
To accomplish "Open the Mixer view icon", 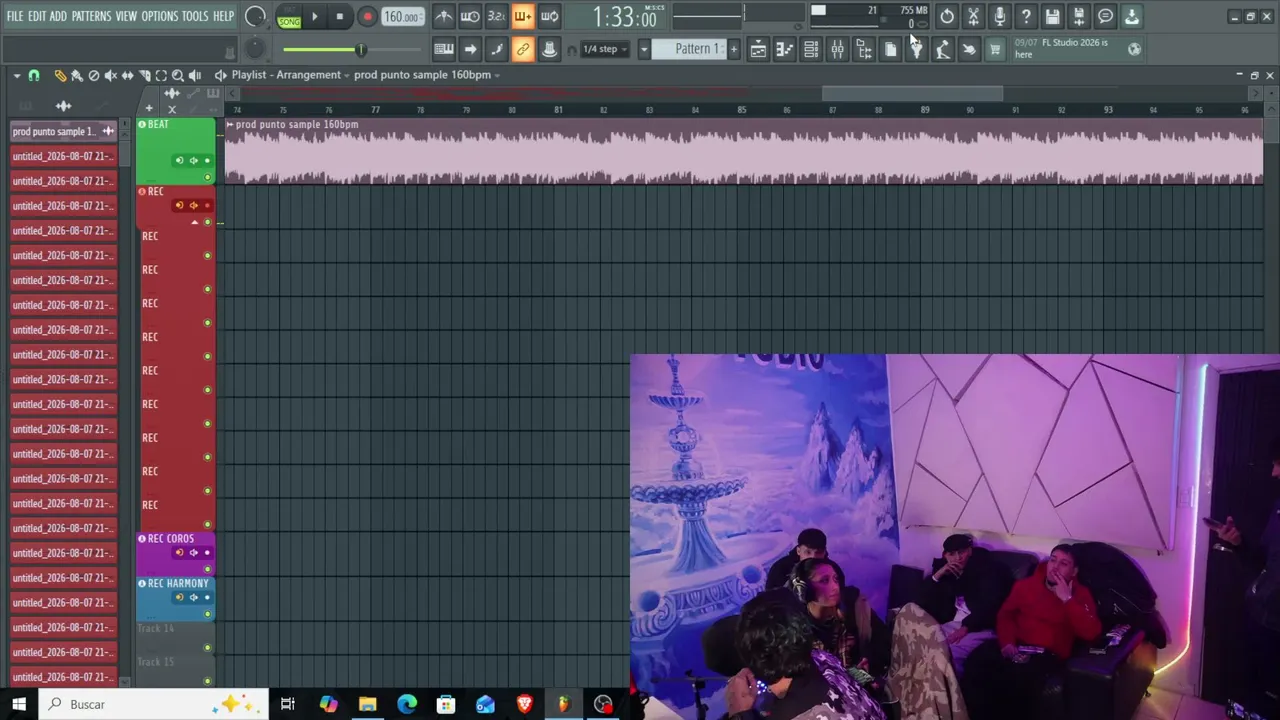I will click(837, 49).
